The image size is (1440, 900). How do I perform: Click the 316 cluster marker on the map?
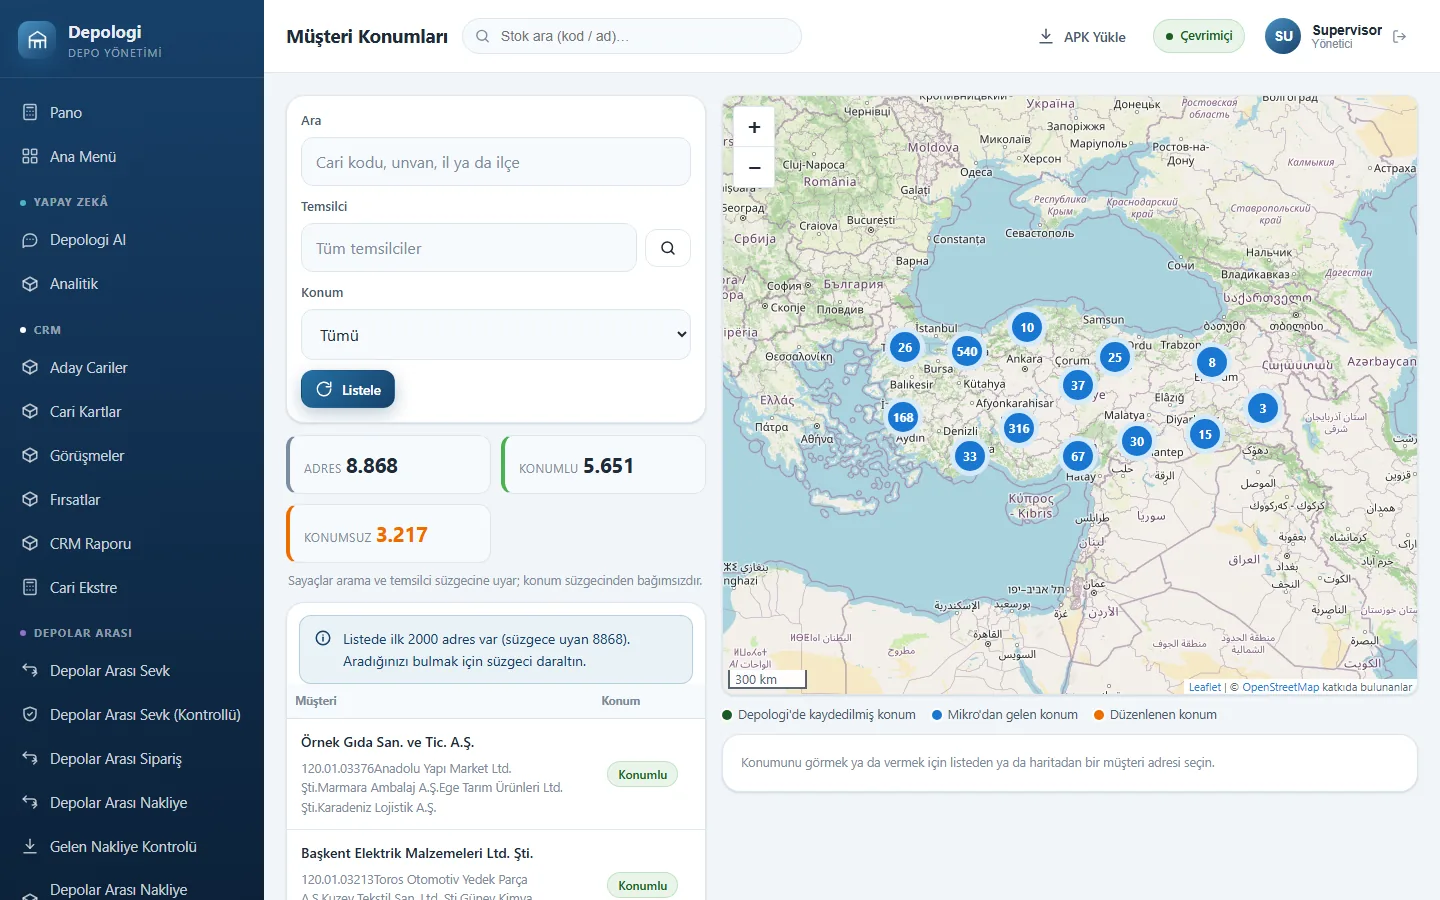point(1019,428)
